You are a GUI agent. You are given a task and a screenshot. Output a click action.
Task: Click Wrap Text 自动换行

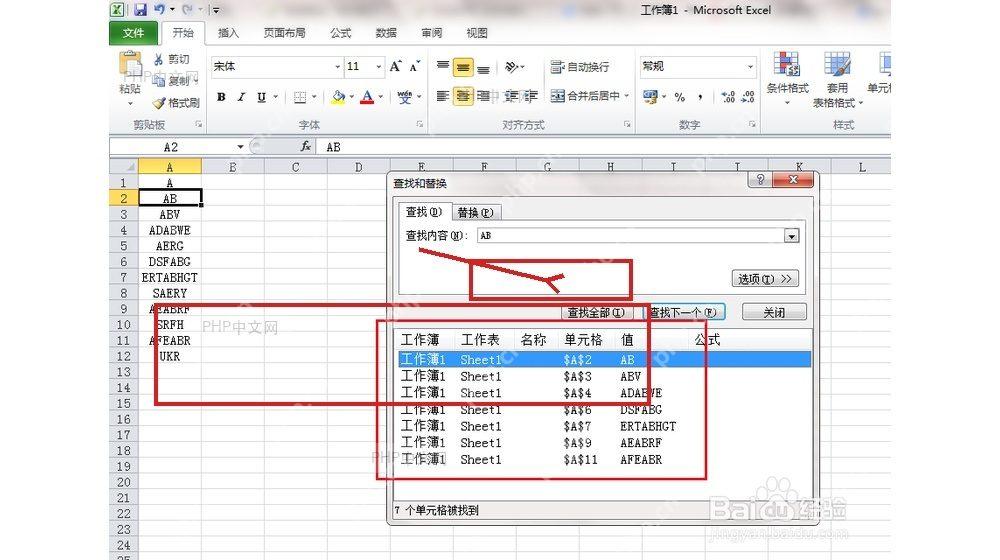click(579, 66)
